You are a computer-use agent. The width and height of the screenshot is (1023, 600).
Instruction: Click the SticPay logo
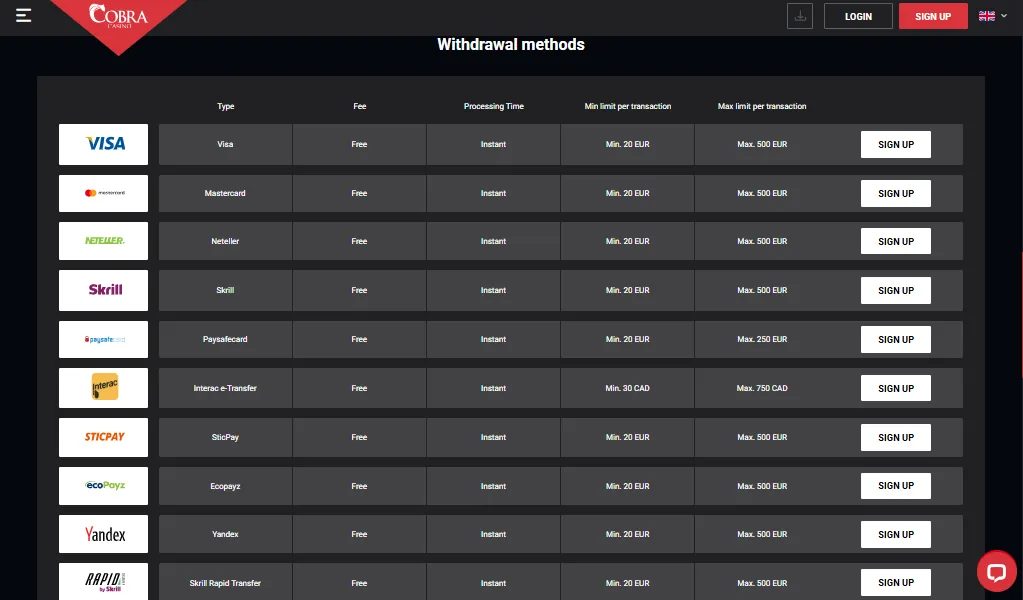click(x=104, y=437)
